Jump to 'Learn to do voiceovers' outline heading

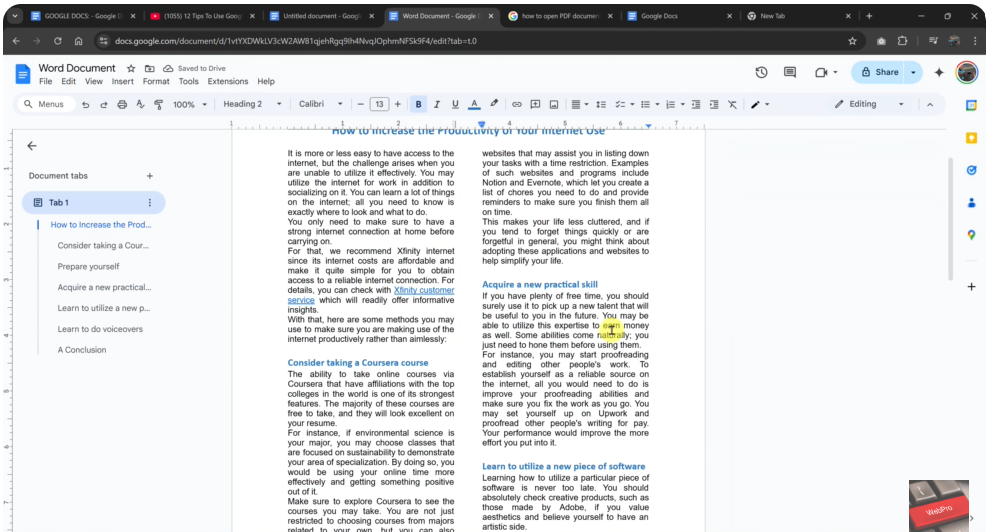(100, 329)
